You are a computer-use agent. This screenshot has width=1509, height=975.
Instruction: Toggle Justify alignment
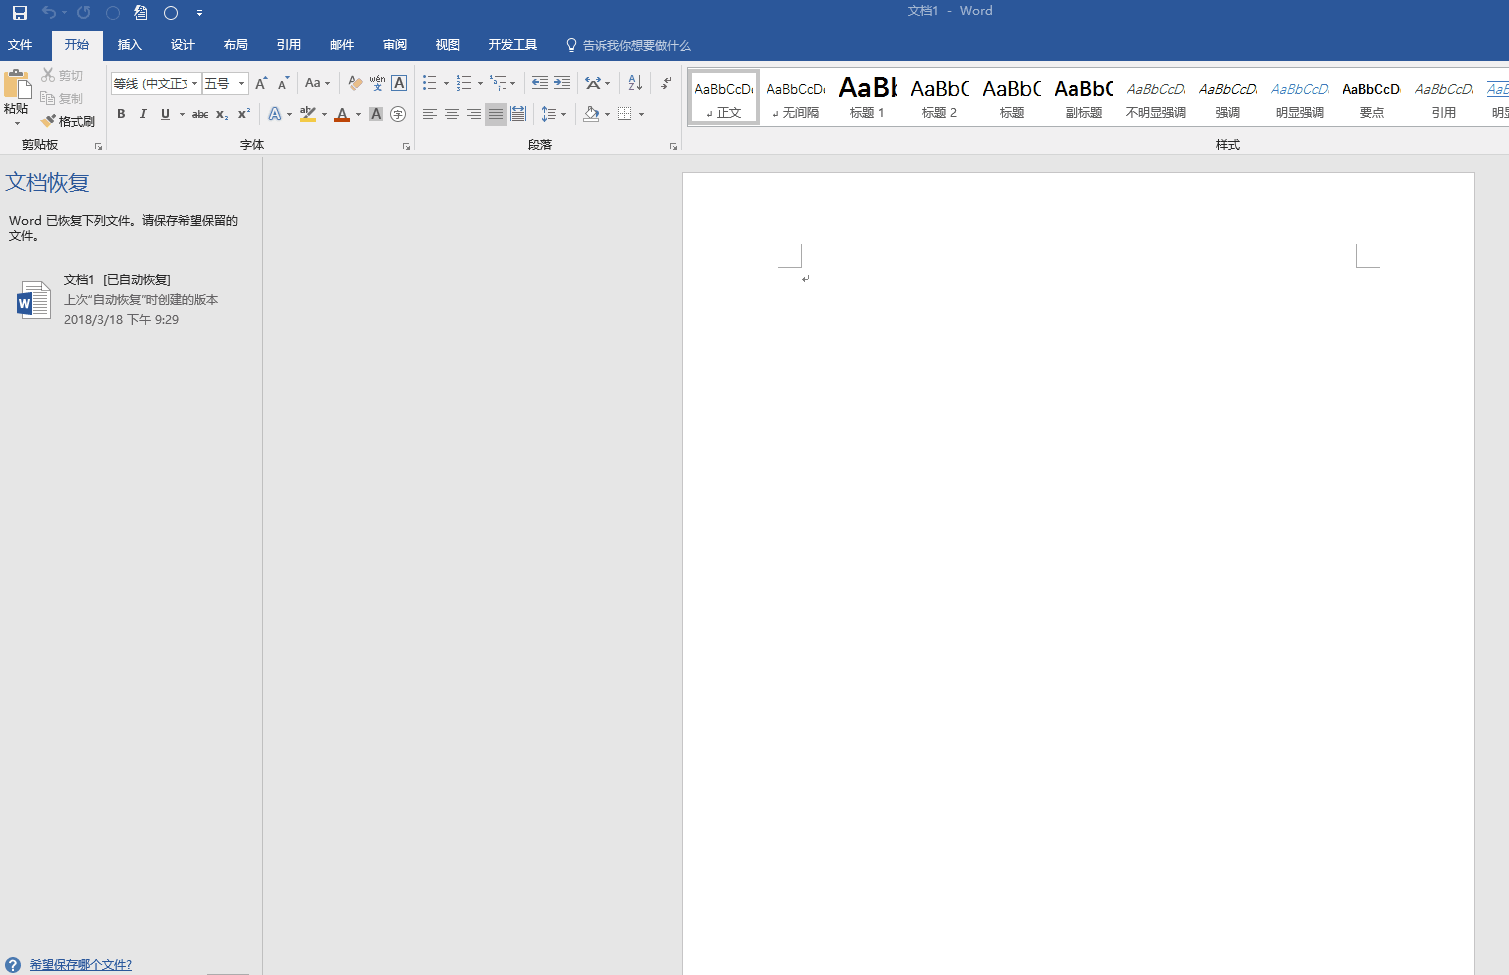coord(496,114)
